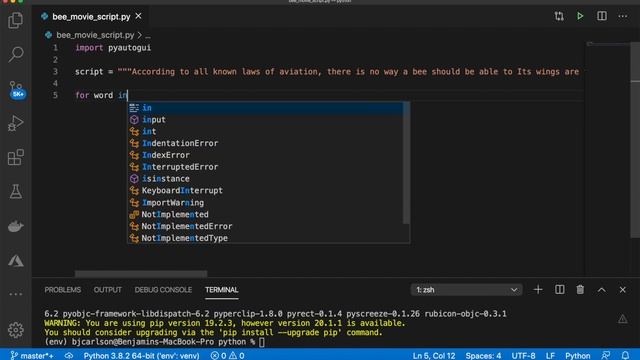Click the suggestion list vertical scrollbar
The width and height of the screenshot is (640, 360).
[x=406, y=163]
